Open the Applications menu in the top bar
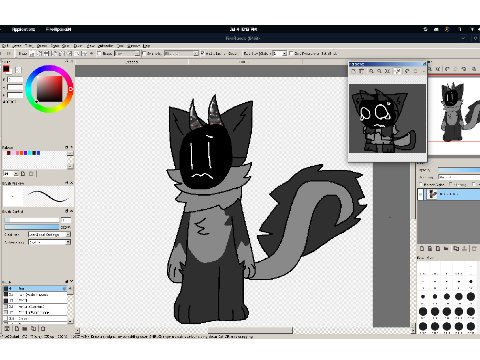The image size is (480, 360). (23, 29)
